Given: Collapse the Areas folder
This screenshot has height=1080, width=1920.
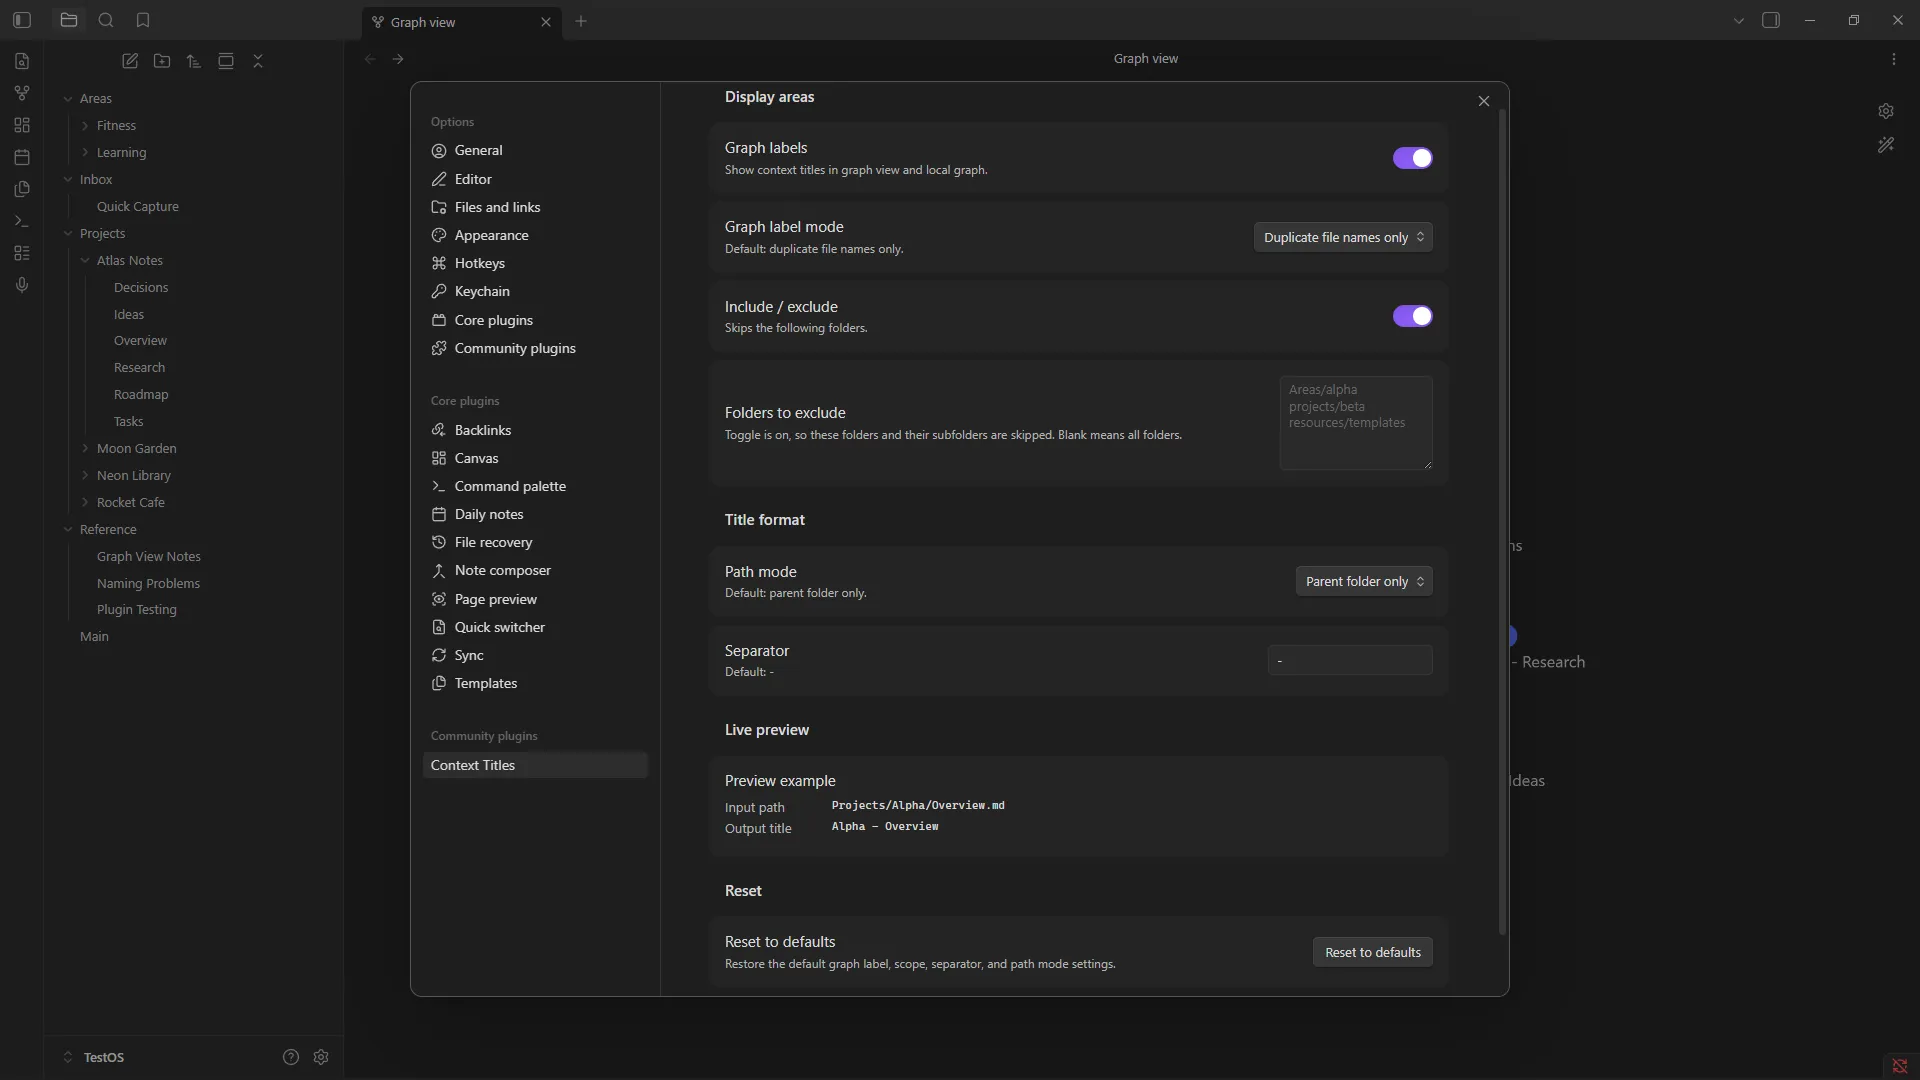Looking at the screenshot, I should (x=68, y=98).
